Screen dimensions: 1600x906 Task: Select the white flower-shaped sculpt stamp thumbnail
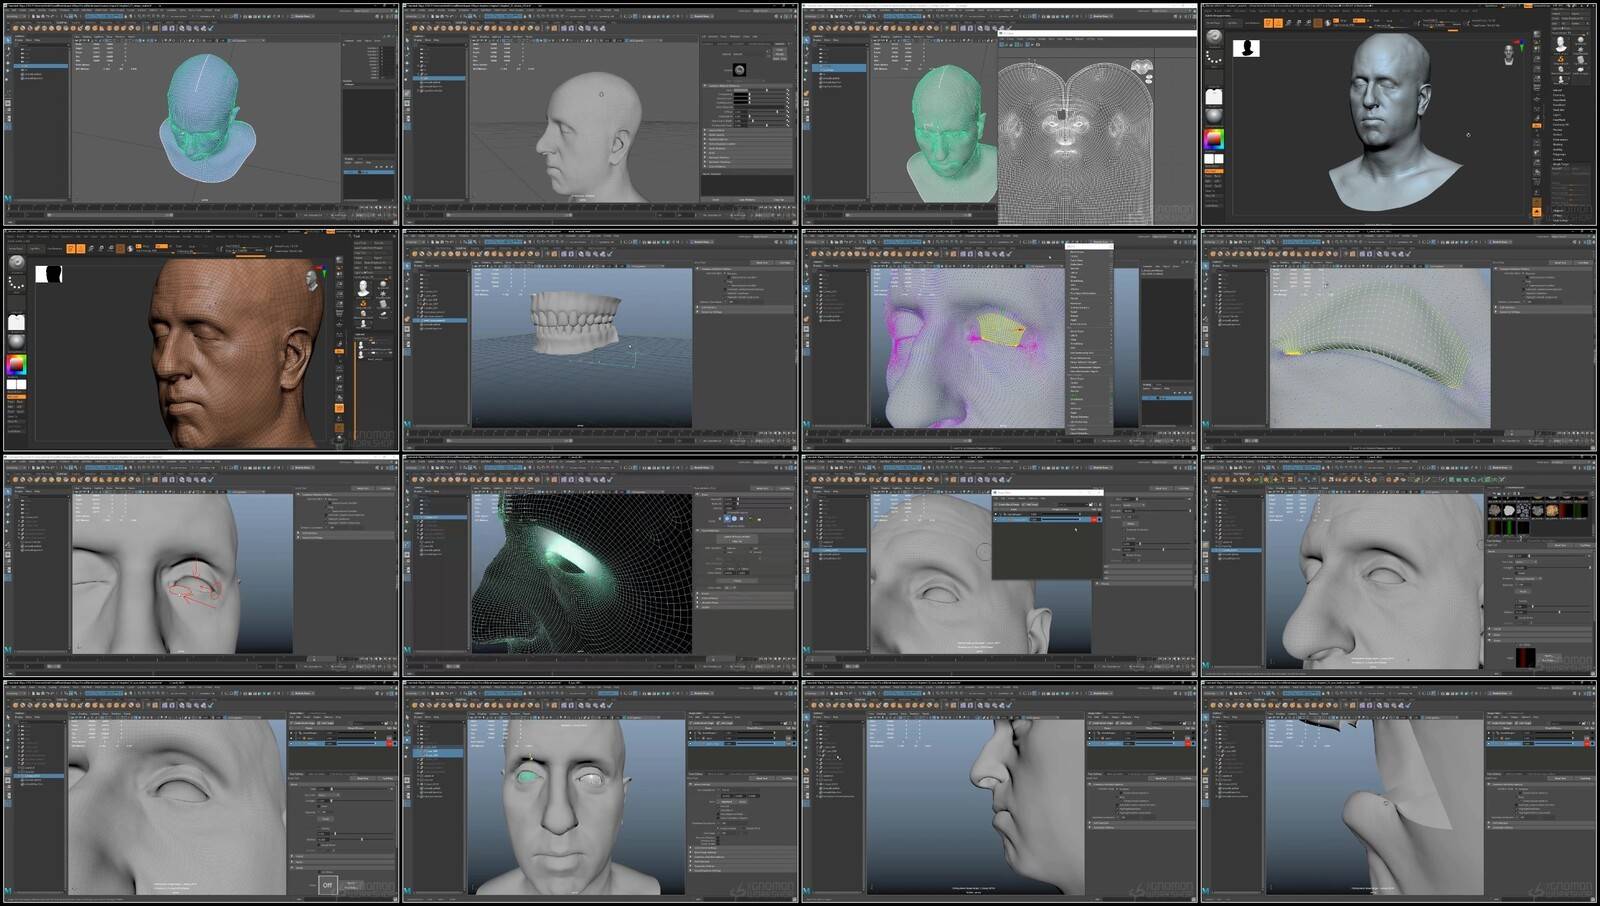click(1509, 510)
